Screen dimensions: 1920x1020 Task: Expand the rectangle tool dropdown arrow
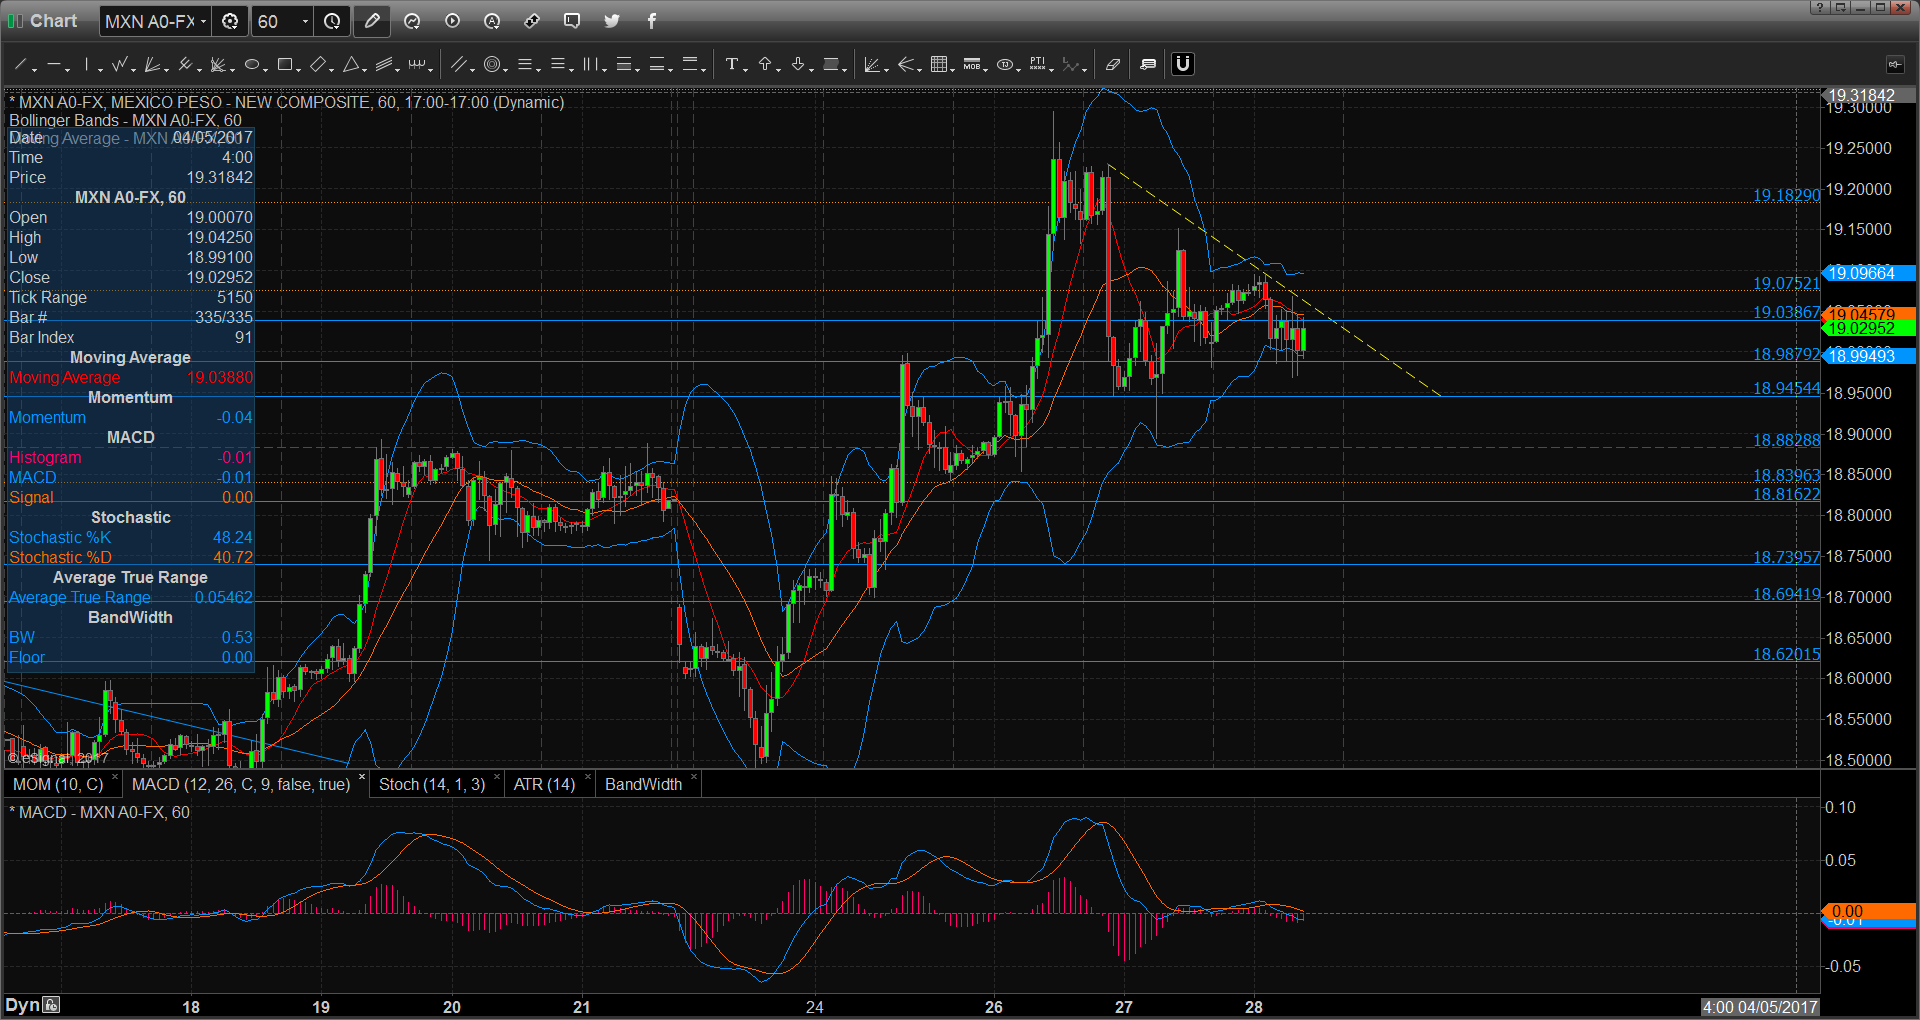tap(299, 69)
